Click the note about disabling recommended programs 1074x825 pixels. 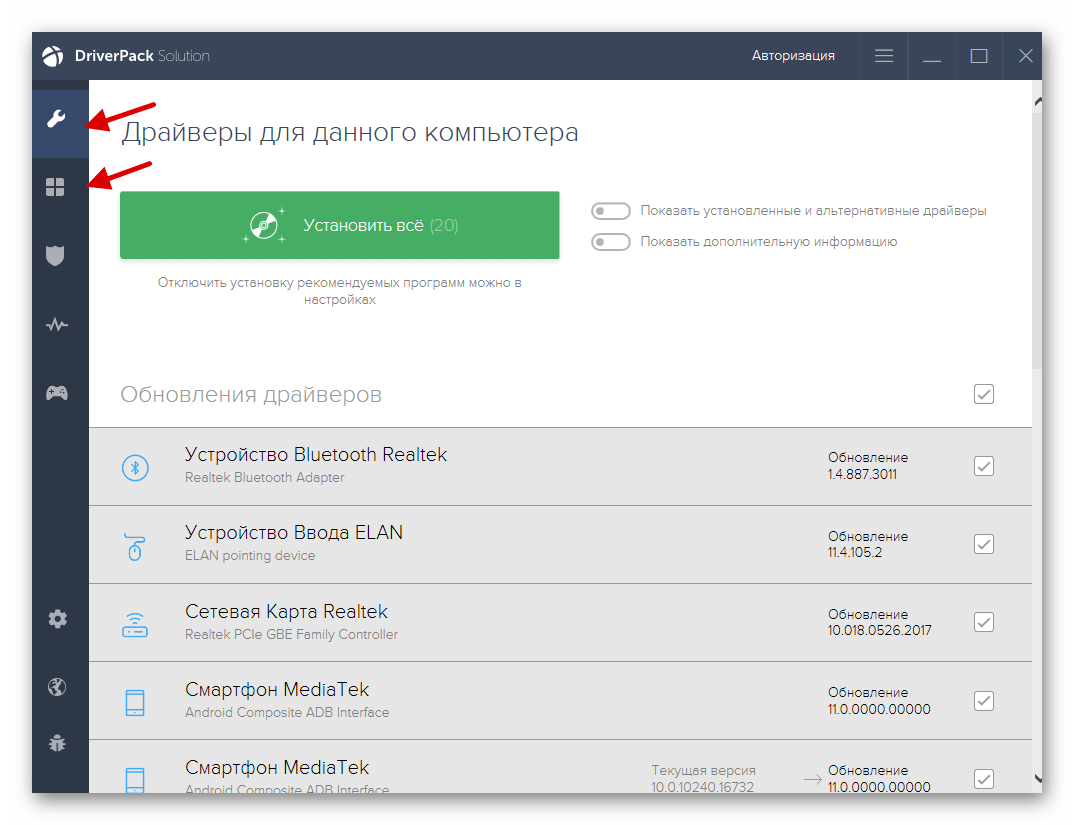coord(340,291)
